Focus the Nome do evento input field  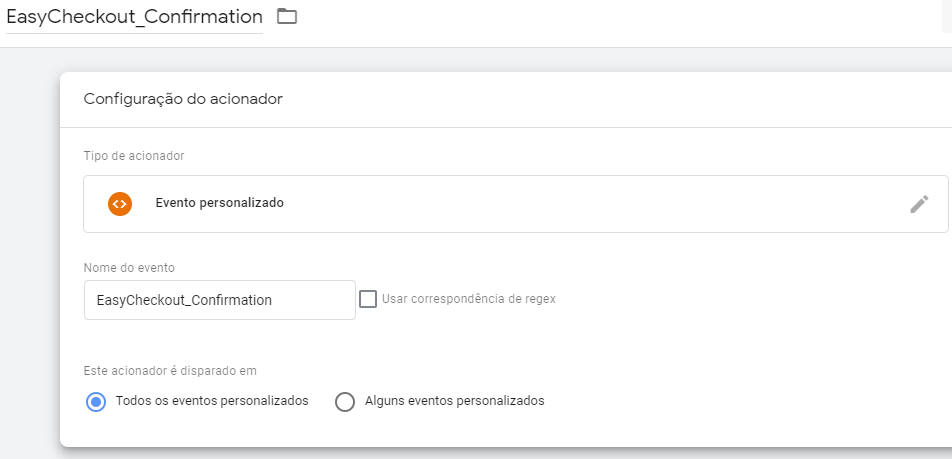point(220,300)
